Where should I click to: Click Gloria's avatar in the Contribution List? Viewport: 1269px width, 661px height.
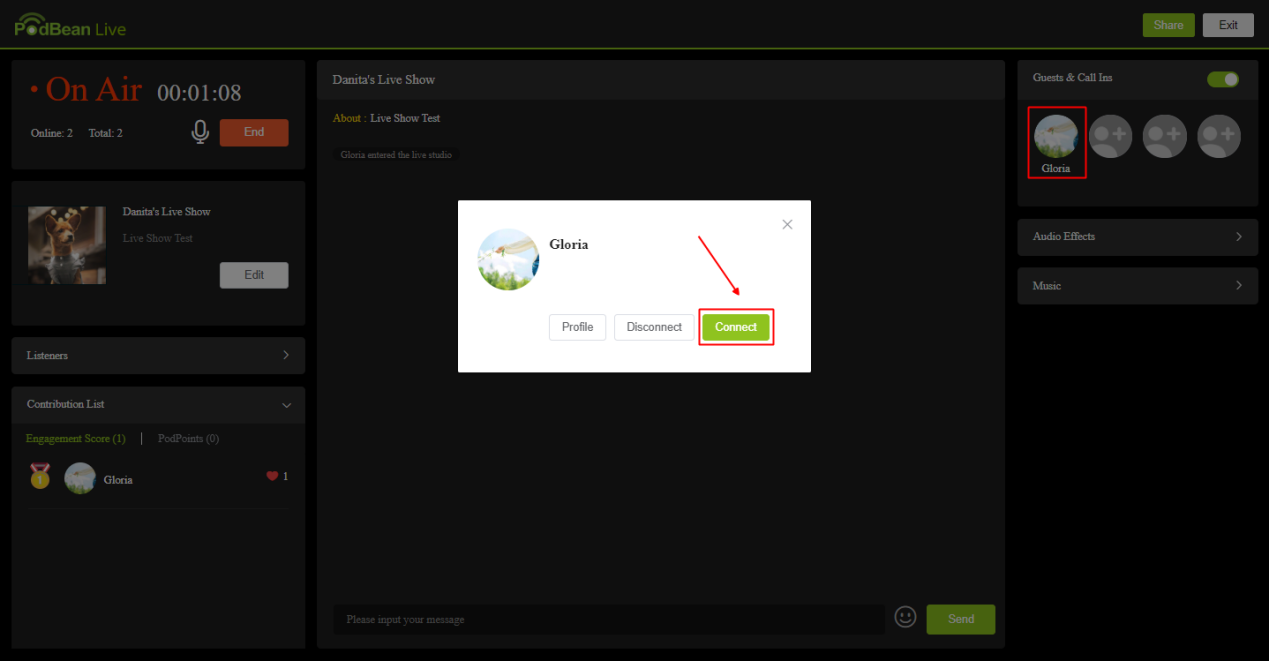[79, 478]
